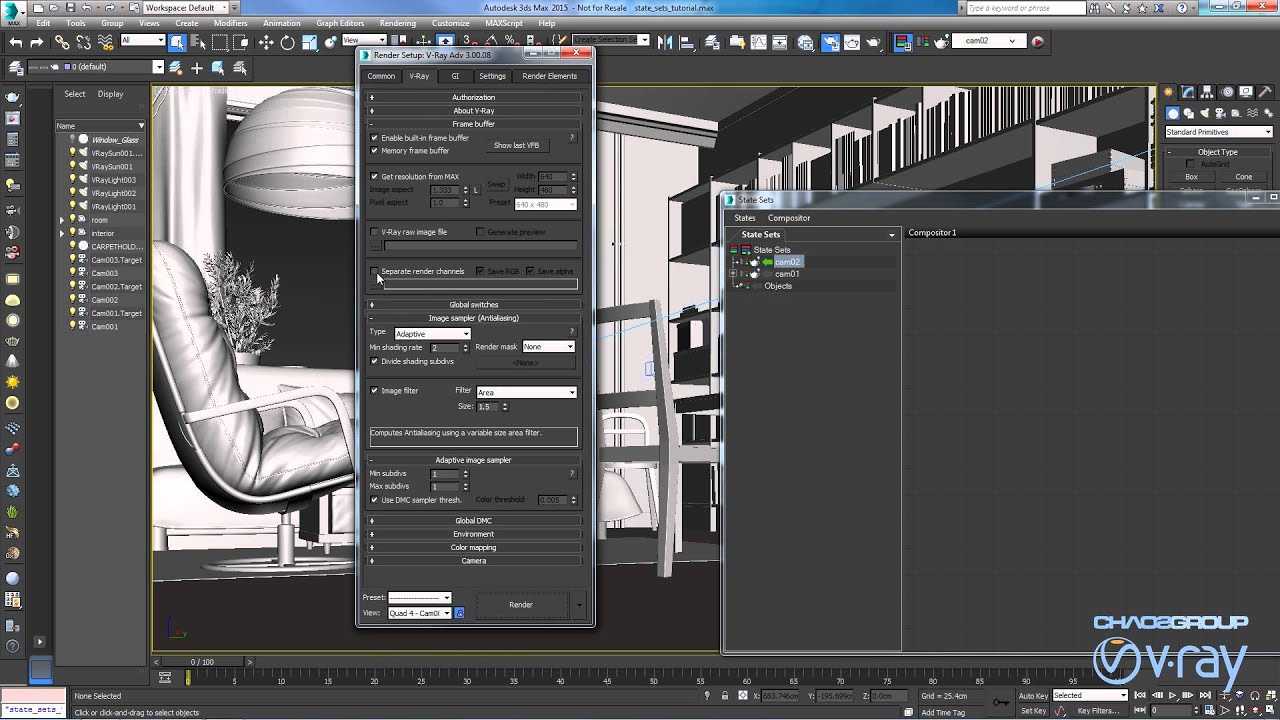
Task: Open the Modifiers menu
Action: point(230,23)
